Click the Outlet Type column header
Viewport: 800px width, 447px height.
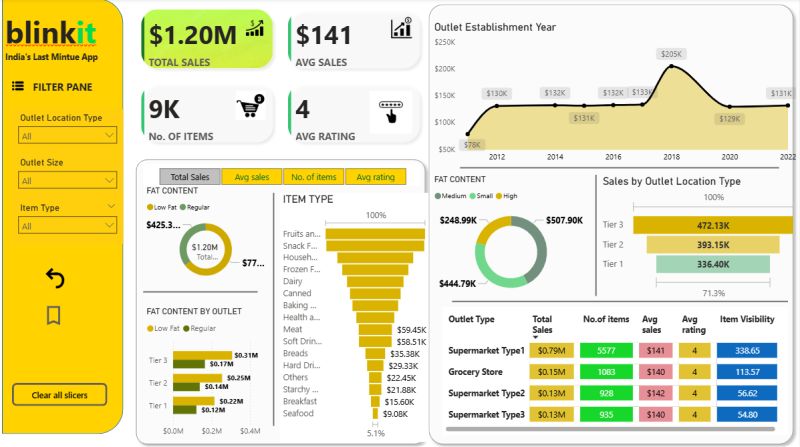471,319
